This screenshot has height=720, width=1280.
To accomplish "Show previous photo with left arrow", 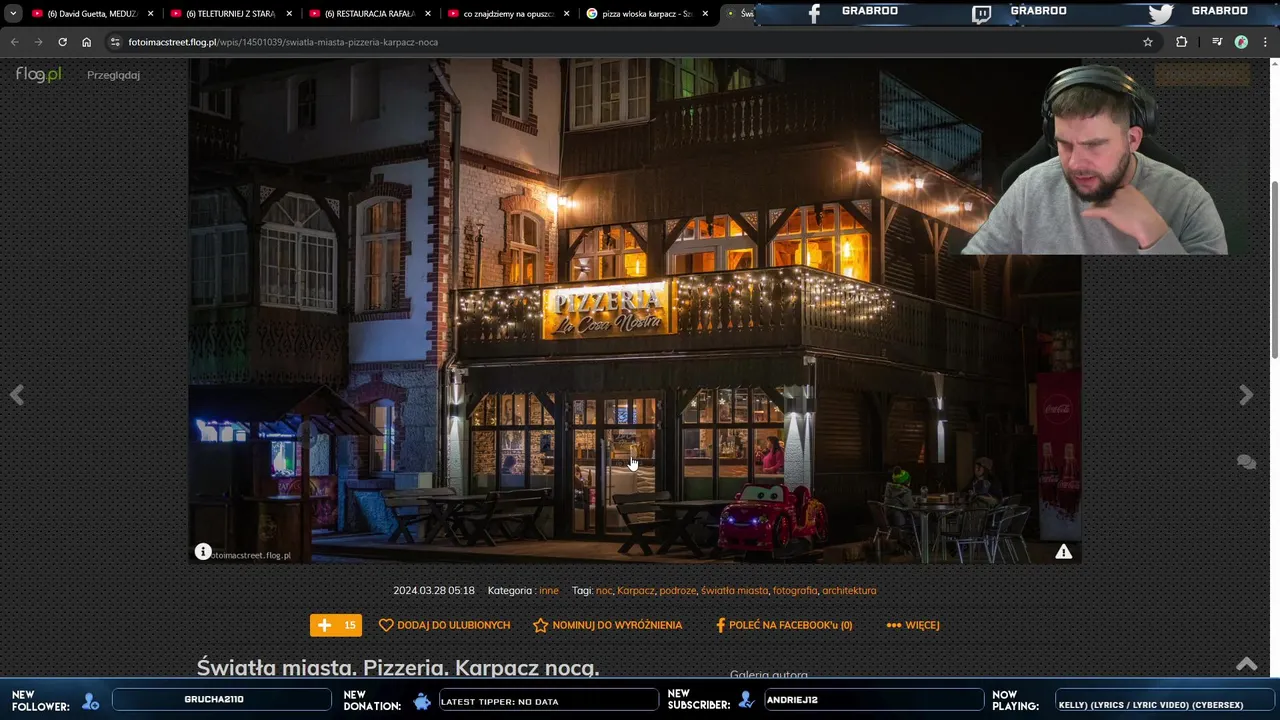I will click(x=17, y=395).
